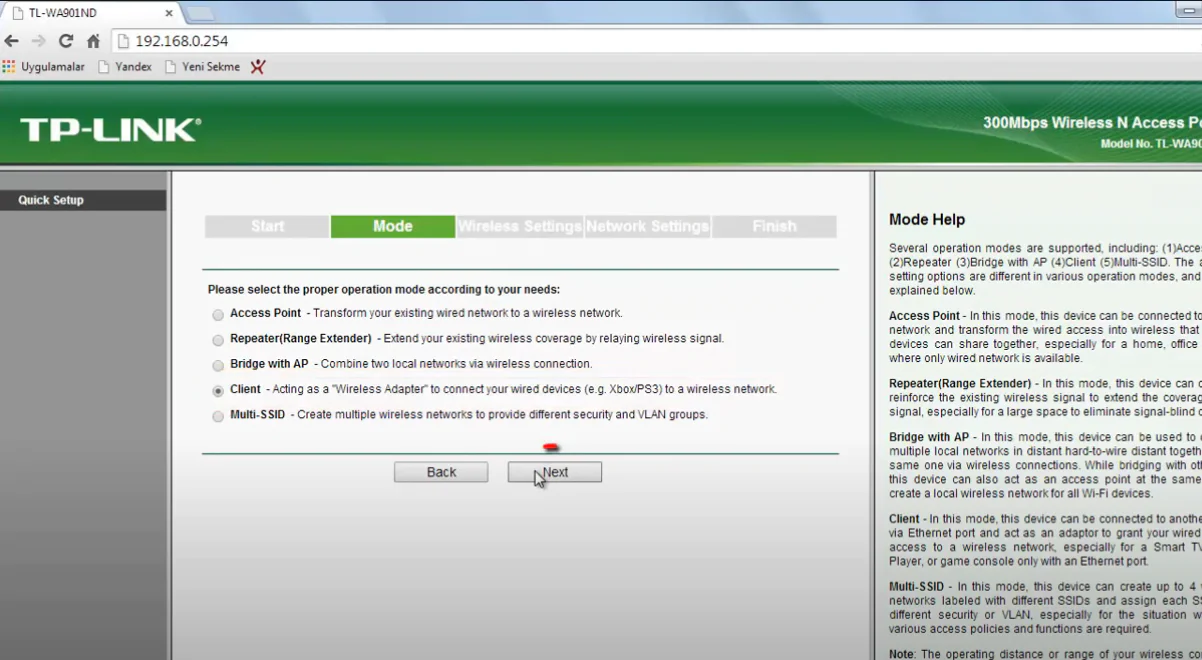Select Bridge with AP mode
The image size is (1202, 660).
[218, 365]
